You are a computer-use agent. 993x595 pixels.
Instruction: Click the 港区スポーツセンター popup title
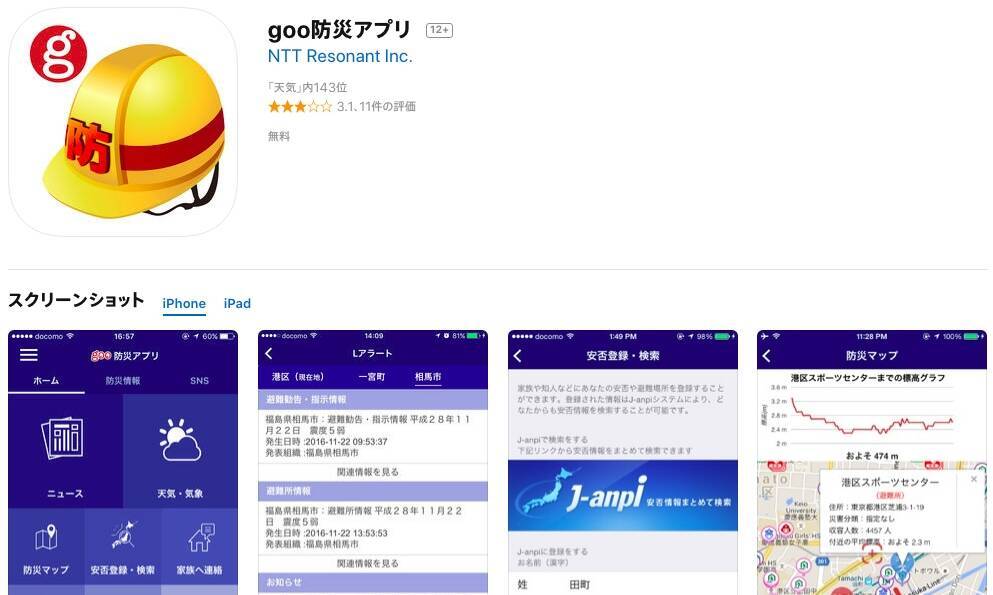pos(890,482)
